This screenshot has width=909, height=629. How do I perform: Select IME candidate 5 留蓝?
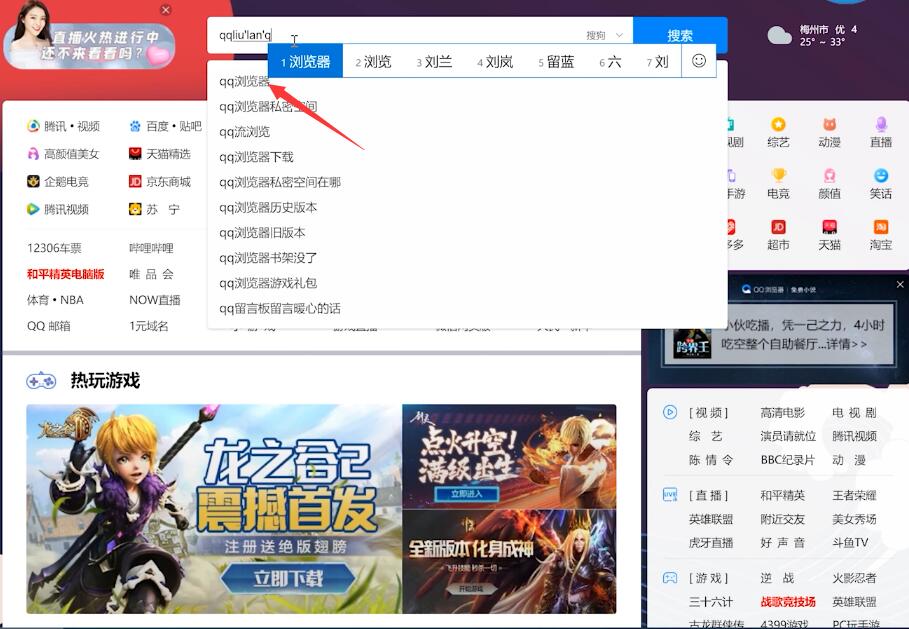pyautogui.click(x=556, y=61)
